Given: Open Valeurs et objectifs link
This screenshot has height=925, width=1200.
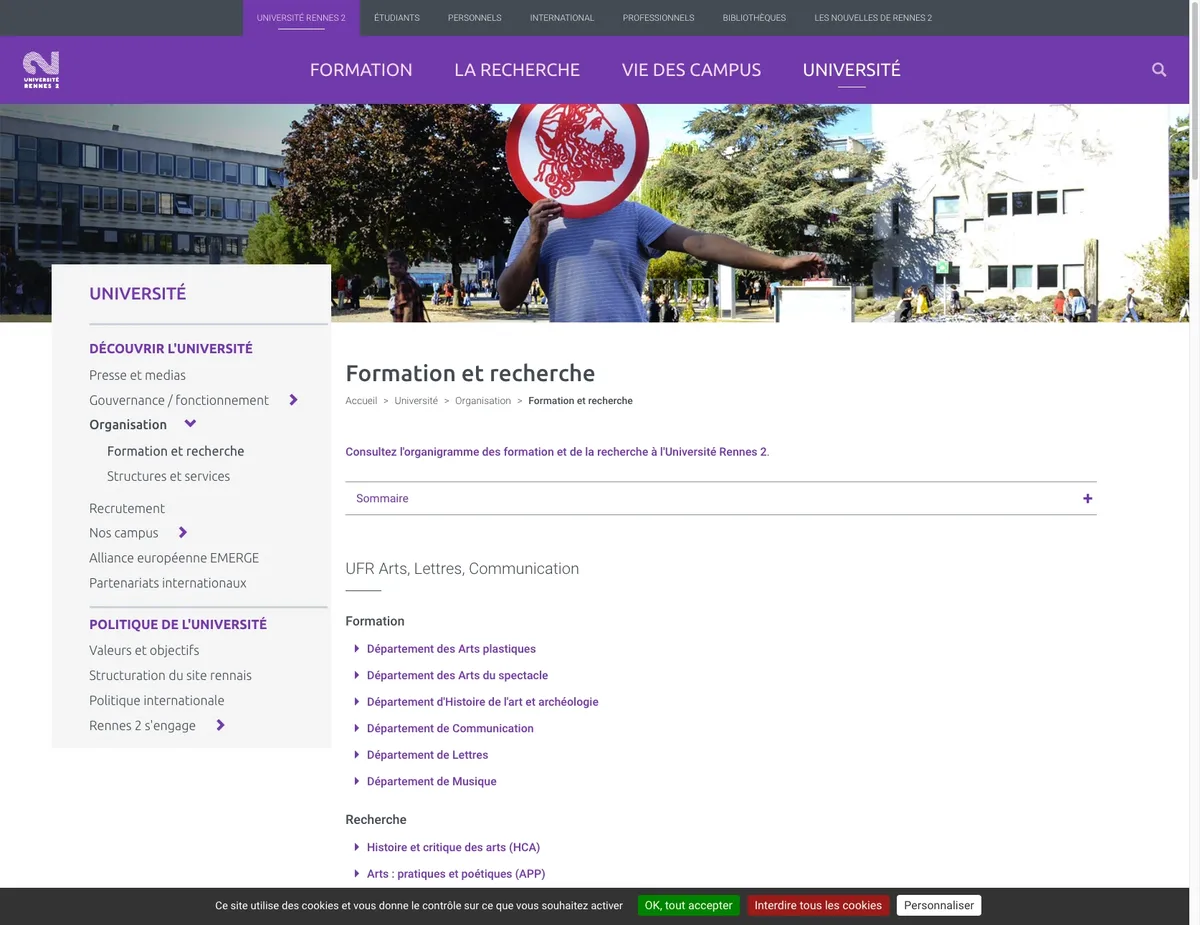Looking at the screenshot, I should [144, 650].
